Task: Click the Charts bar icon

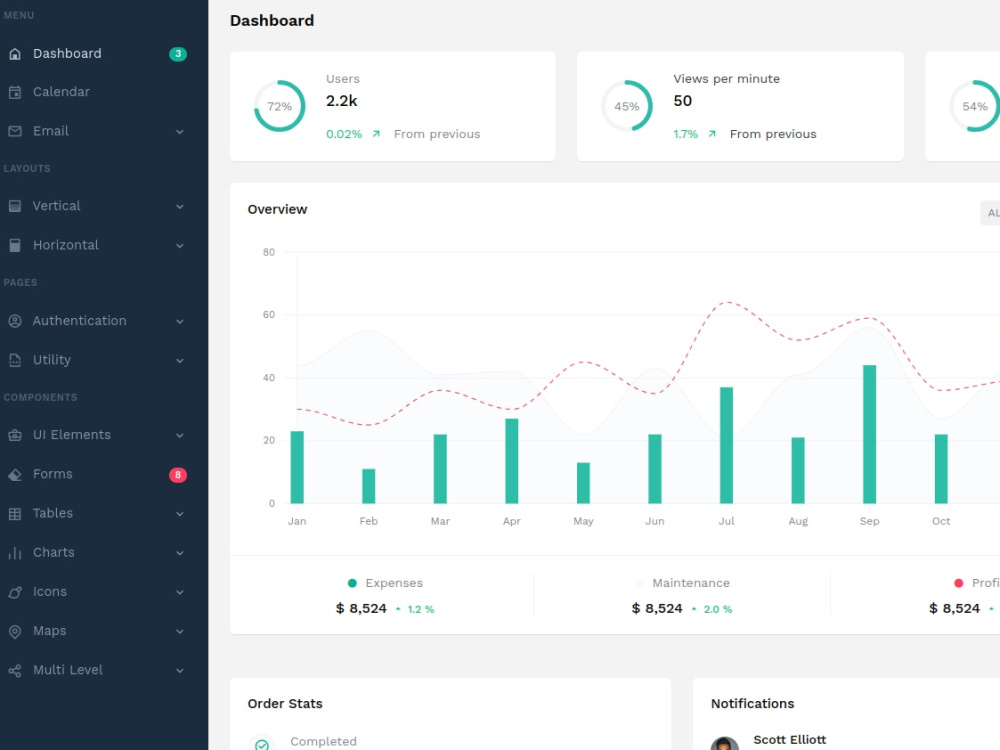Action: pyautogui.click(x=15, y=554)
